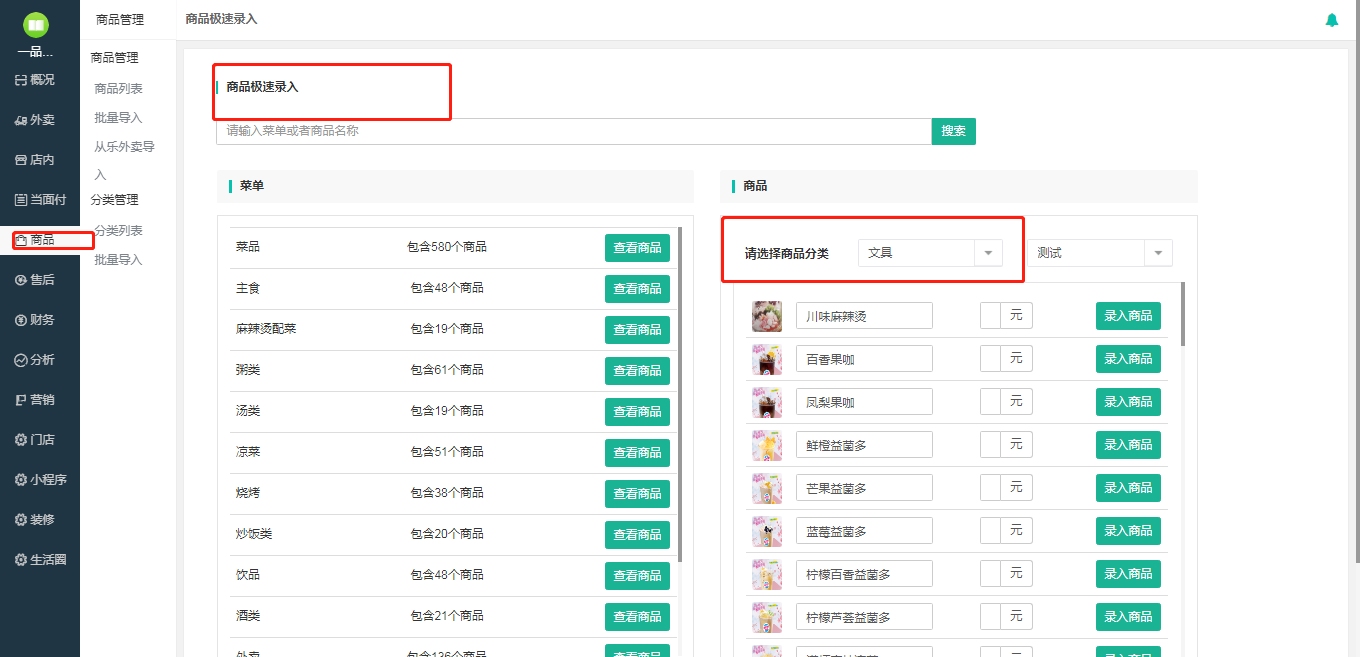Click 包含61个商品 text in 粥类 row
This screenshot has height=657, width=1360.
pyautogui.click(x=447, y=370)
